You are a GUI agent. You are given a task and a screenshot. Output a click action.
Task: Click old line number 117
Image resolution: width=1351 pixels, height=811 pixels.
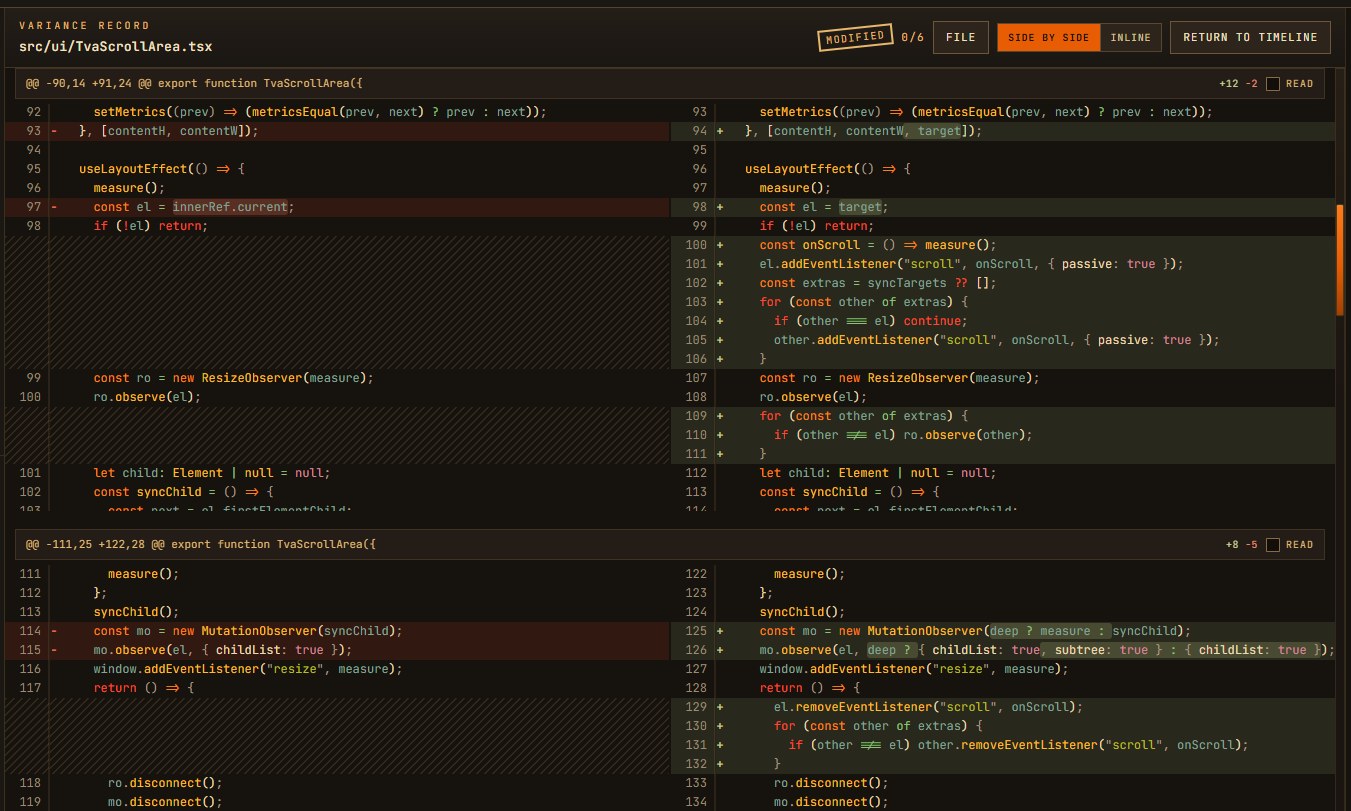30,688
